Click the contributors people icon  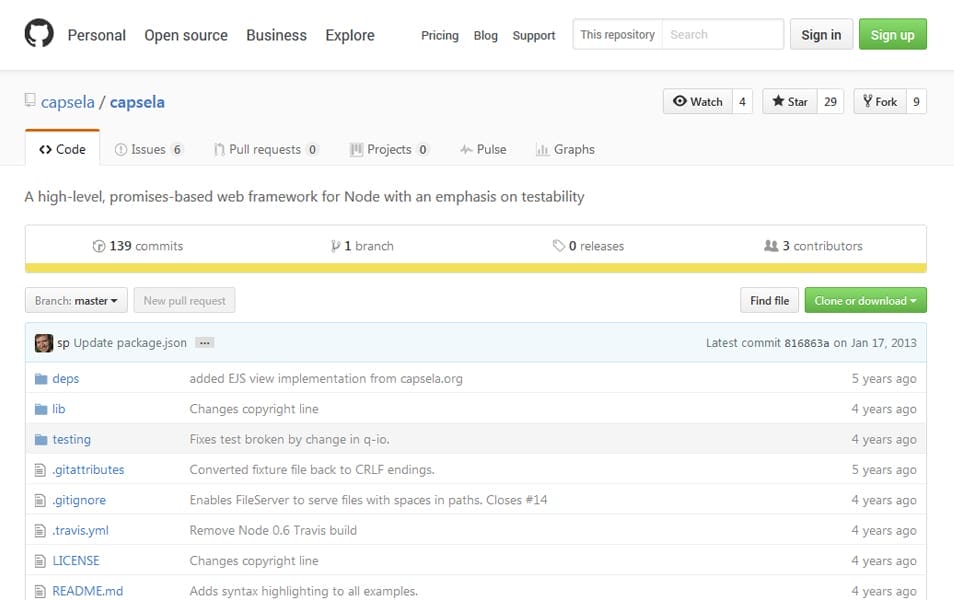[770, 246]
